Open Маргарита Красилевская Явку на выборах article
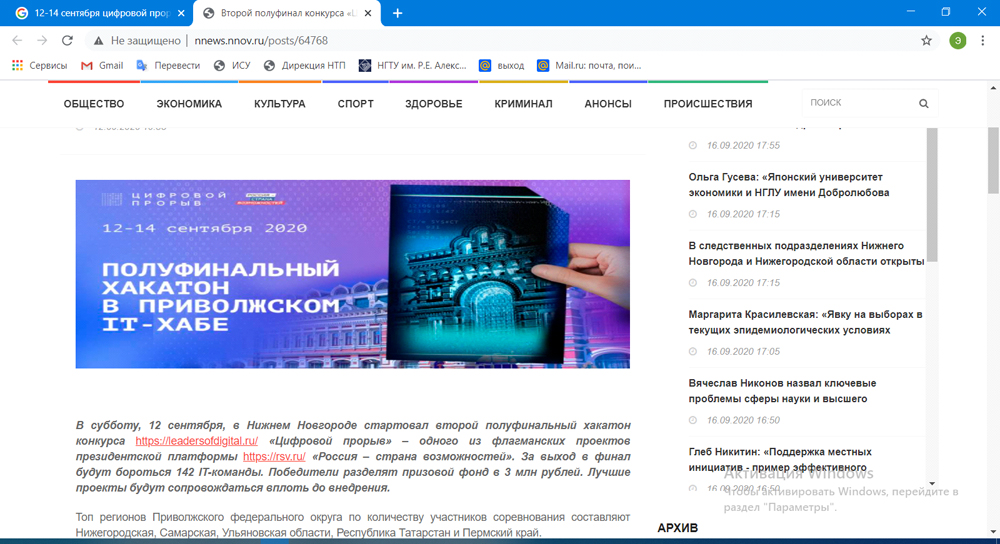 (x=805, y=322)
